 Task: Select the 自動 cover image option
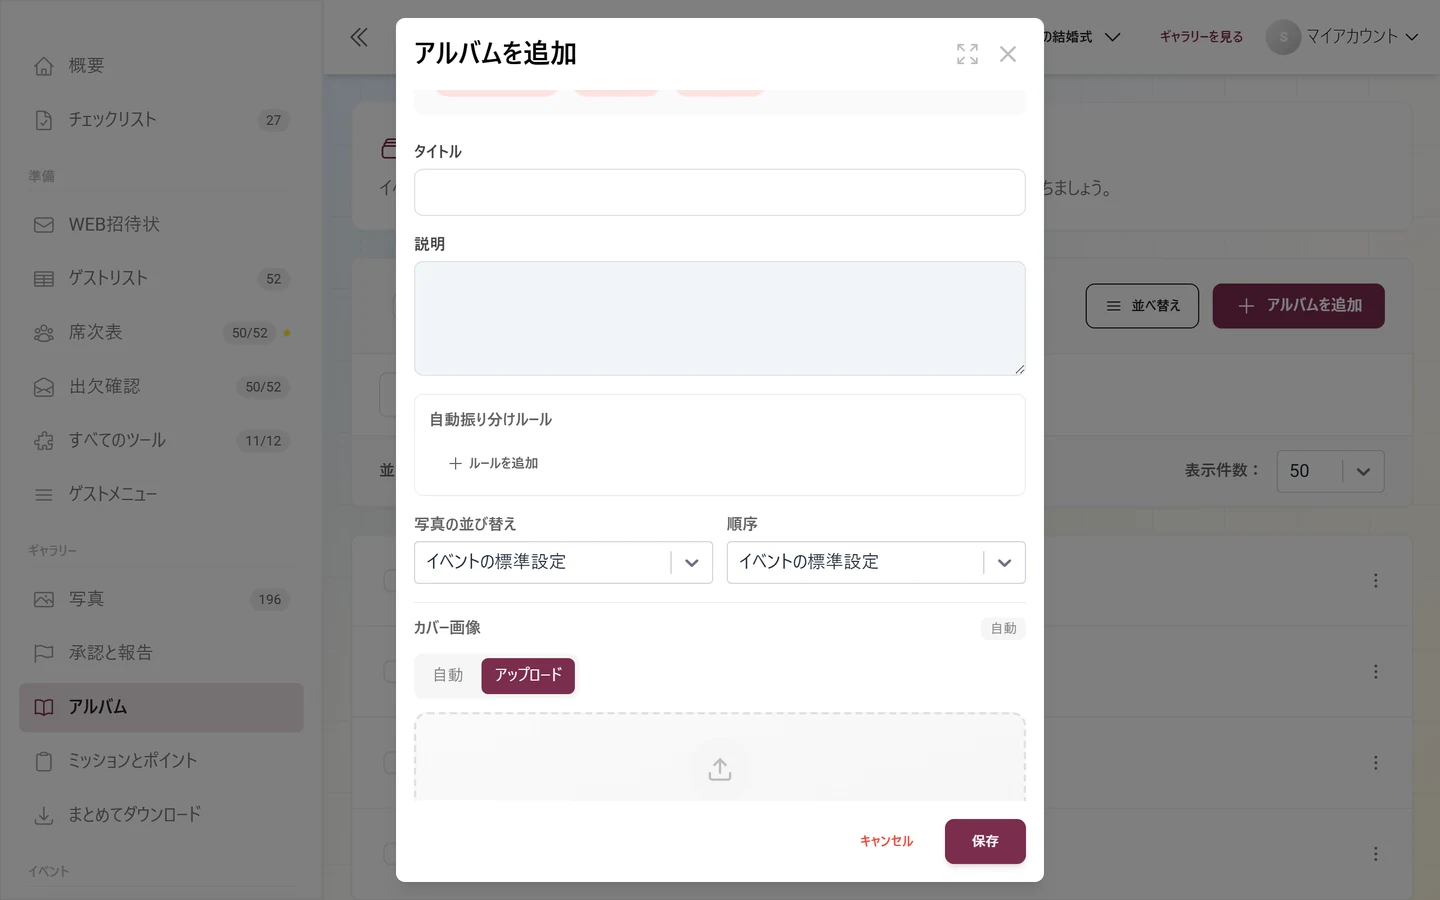click(448, 676)
